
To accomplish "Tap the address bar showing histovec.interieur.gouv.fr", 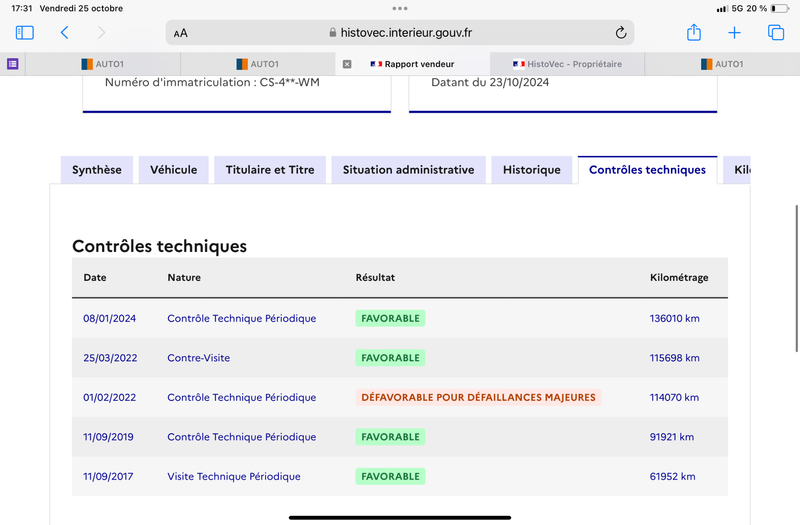I will click(400, 33).
